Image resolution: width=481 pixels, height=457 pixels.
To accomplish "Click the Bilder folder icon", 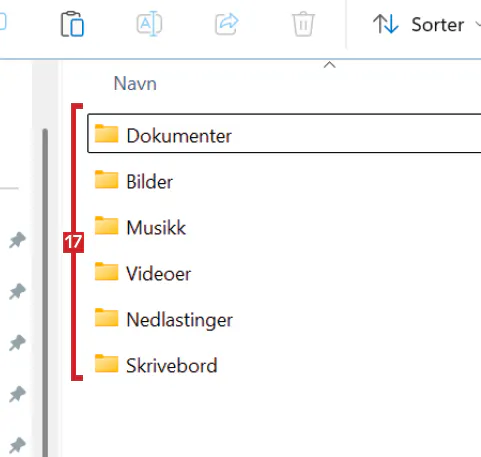I will point(106,179).
